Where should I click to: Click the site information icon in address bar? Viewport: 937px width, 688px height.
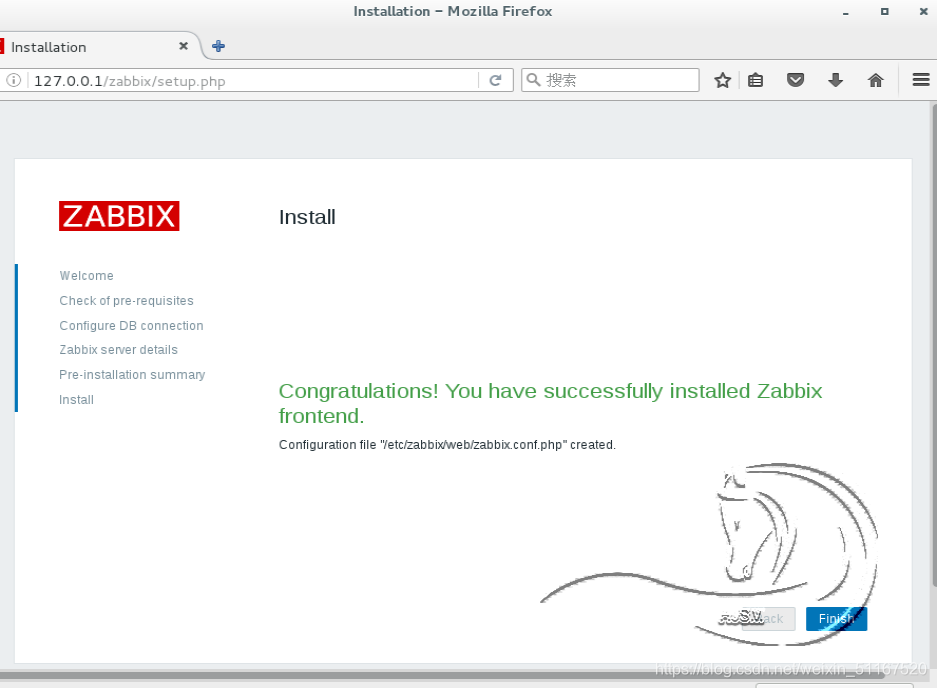click(x=14, y=80)
